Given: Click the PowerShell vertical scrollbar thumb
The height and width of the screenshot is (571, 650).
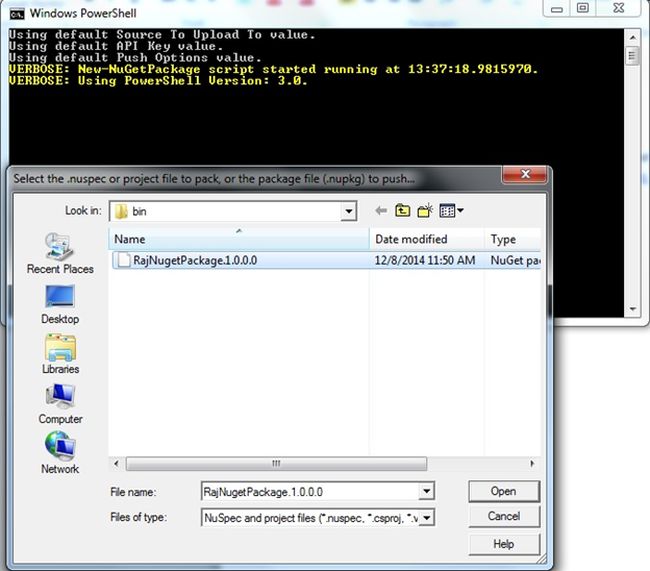Looking at the screenshot, I should 632,55.
